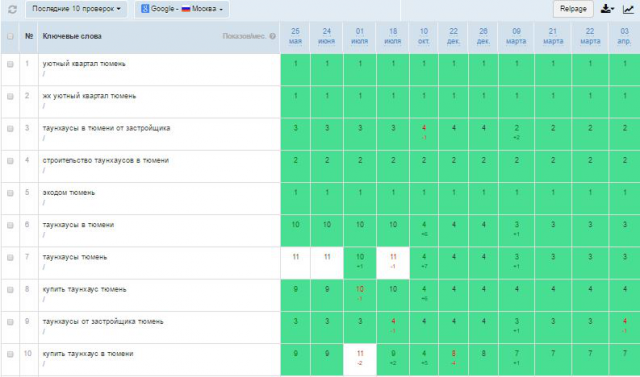This screenshot has height=377, width=640.
Task: Select keyword жк уютный квартал тюмень
Action: tap(89, 96)
